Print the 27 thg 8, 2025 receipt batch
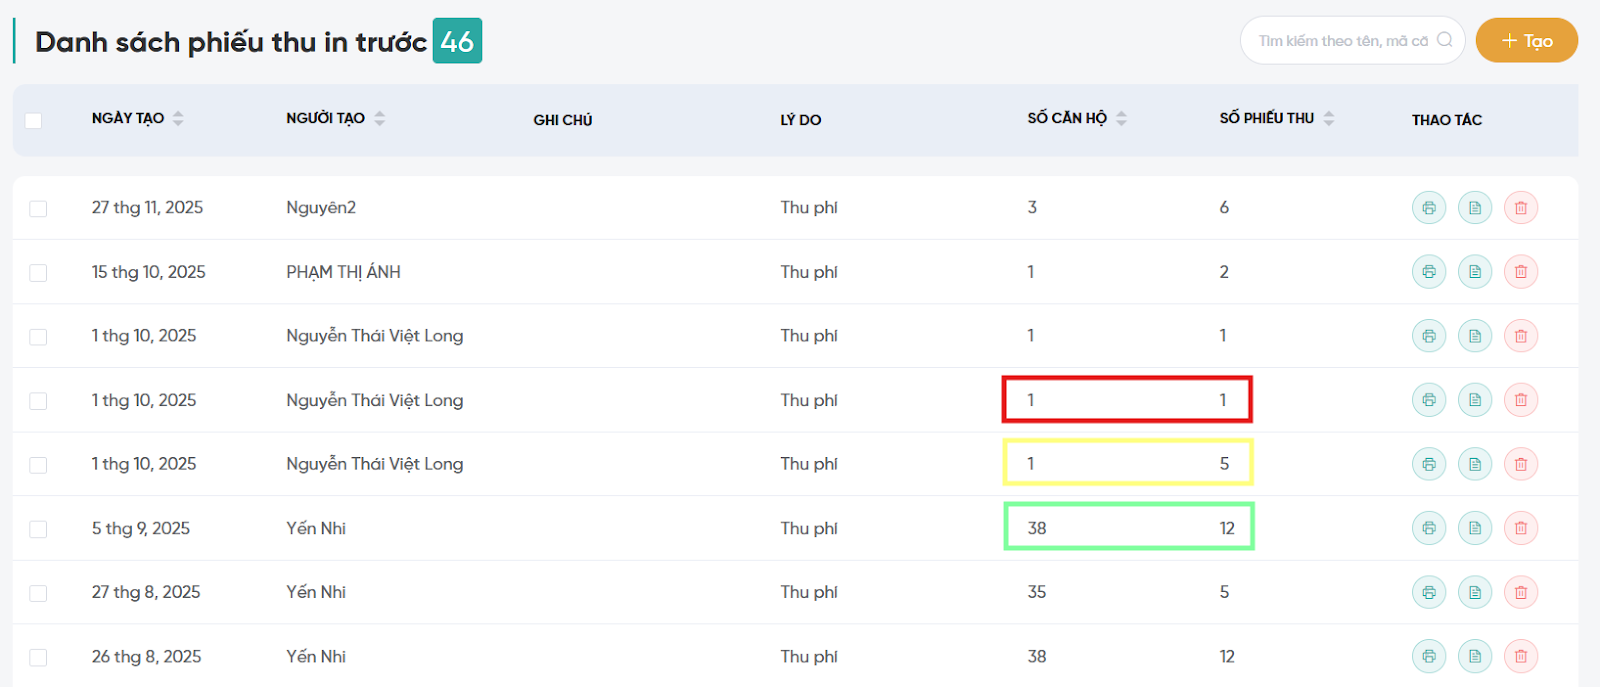This screenshot has height=687, width=1600. [1428, 592]
